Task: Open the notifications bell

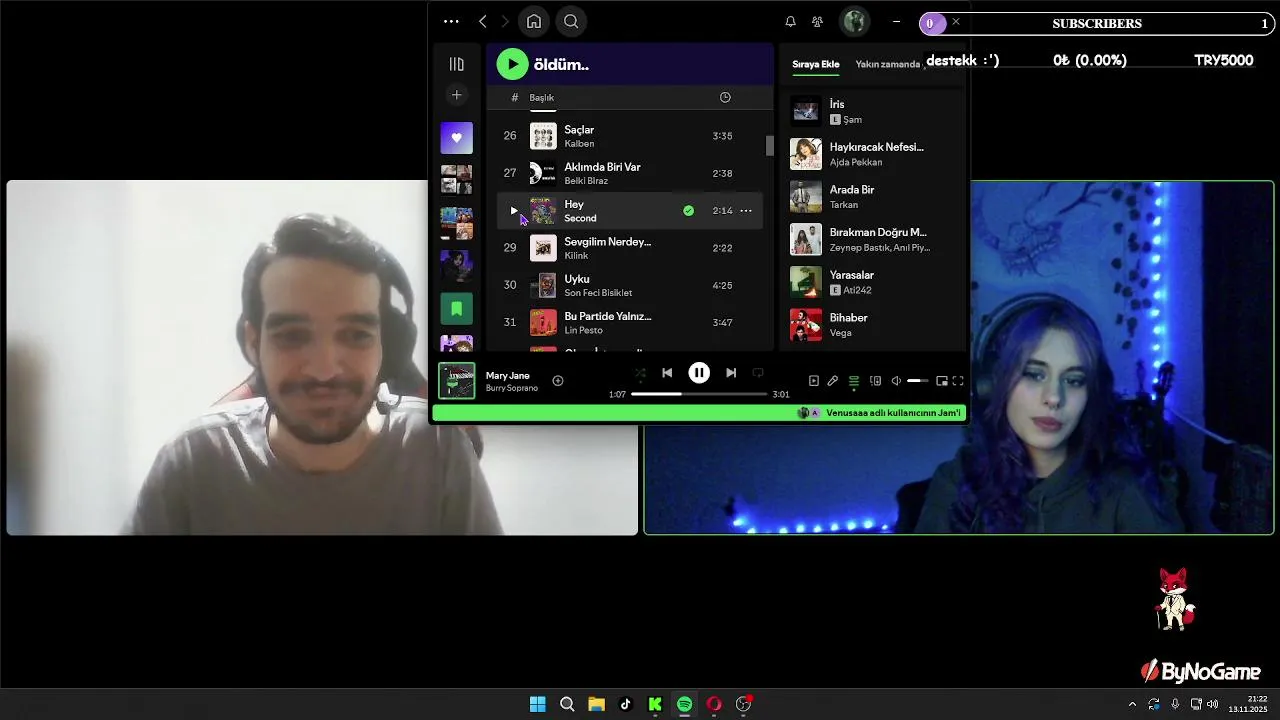Action: [x=790, y=21]
